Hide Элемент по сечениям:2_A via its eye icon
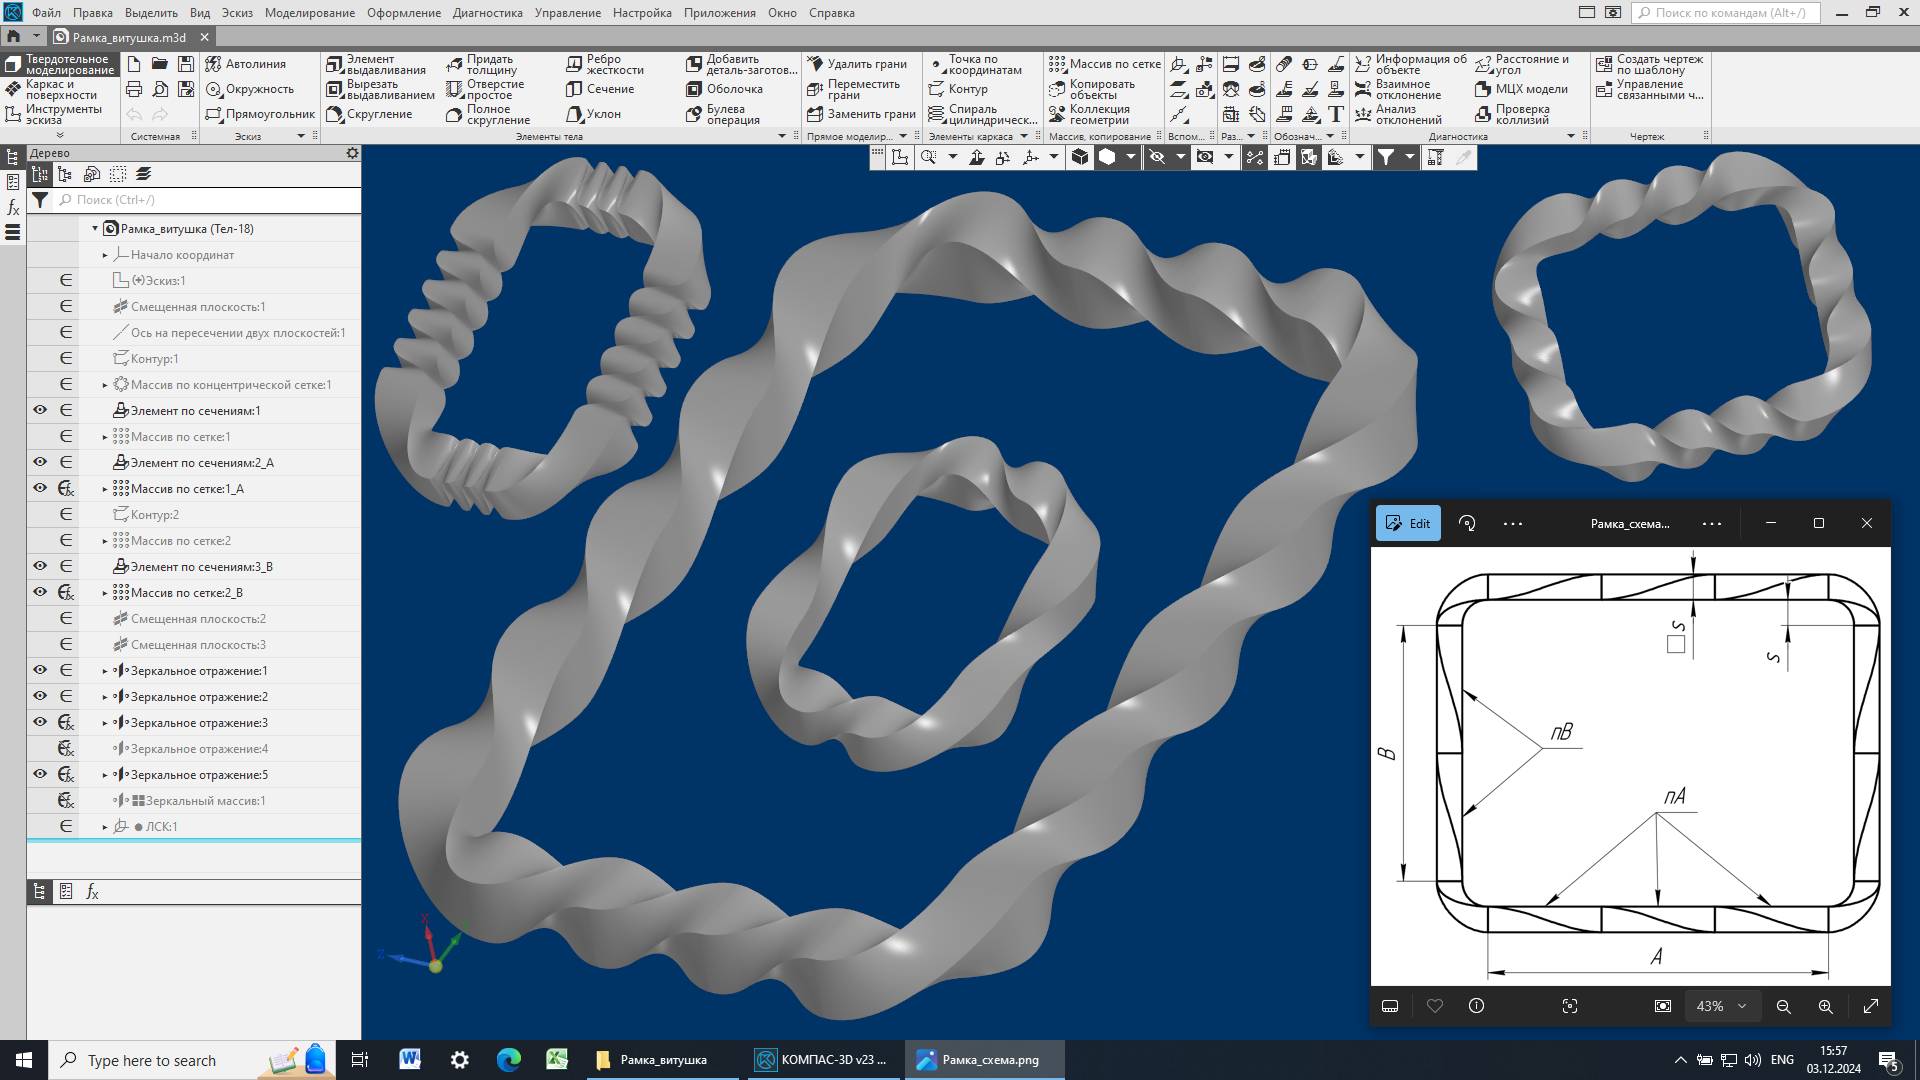 40,462
